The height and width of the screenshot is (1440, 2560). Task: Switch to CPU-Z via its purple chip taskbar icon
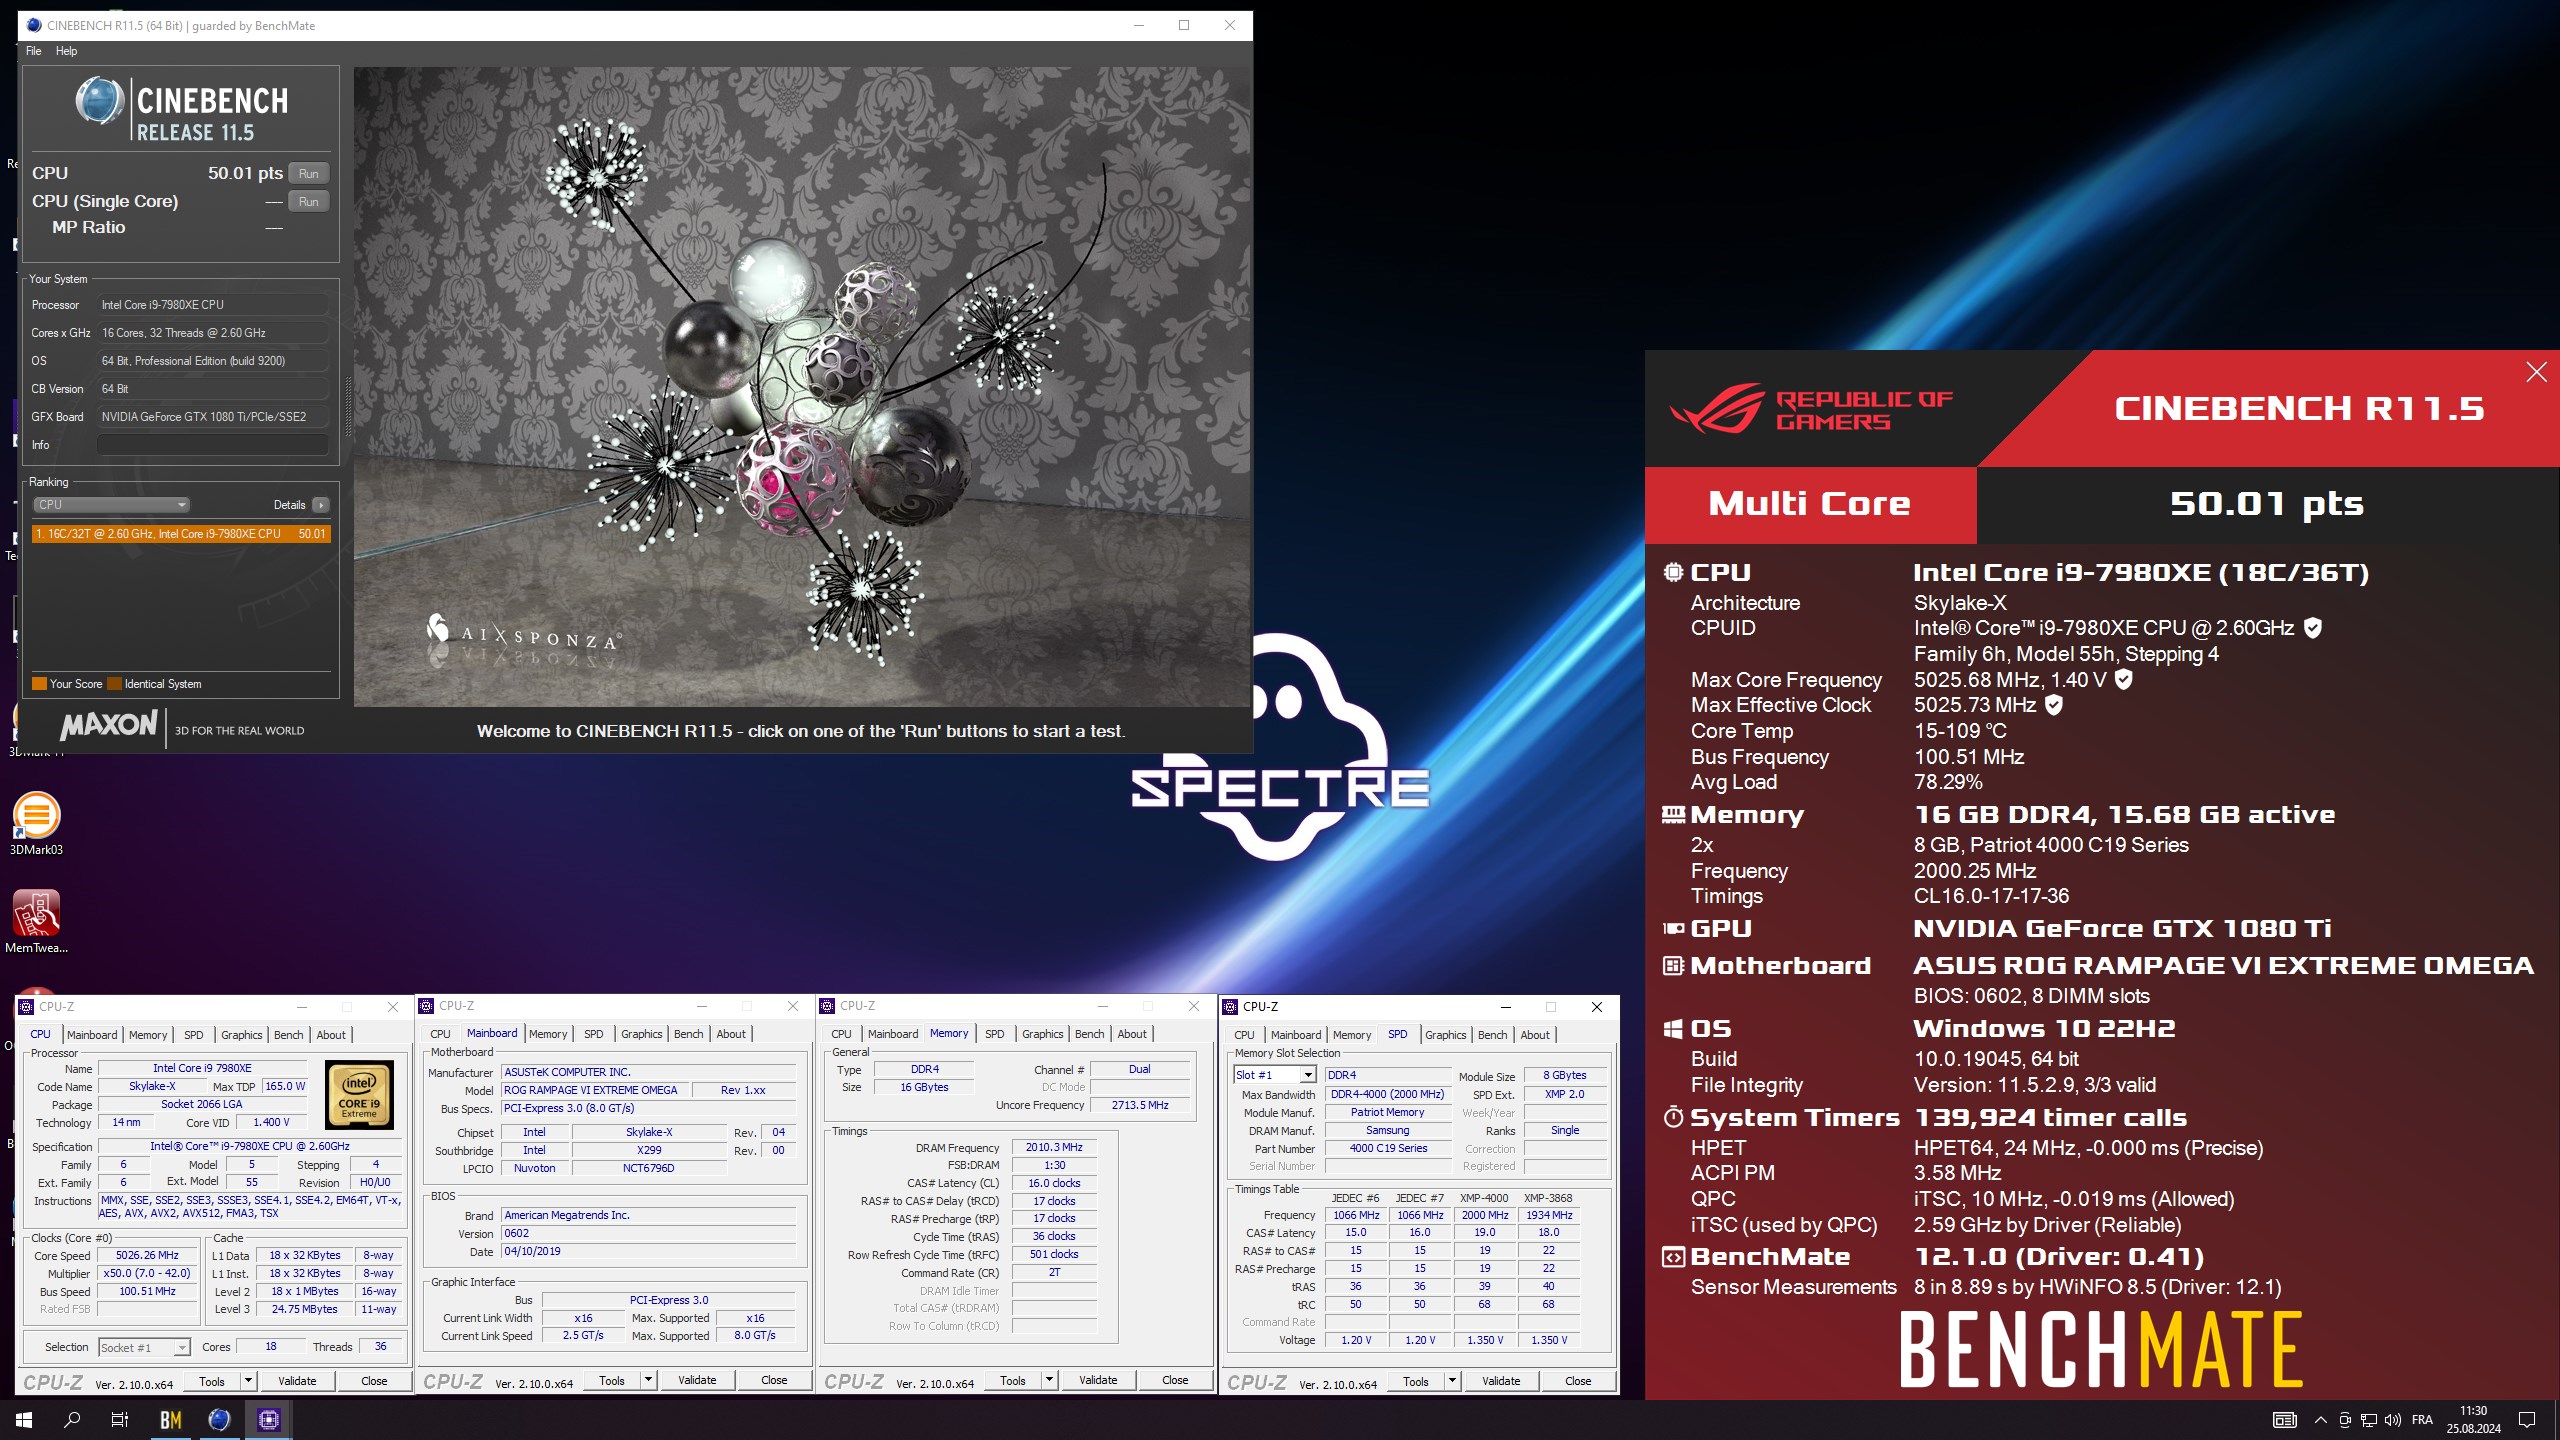point(268,1419)
